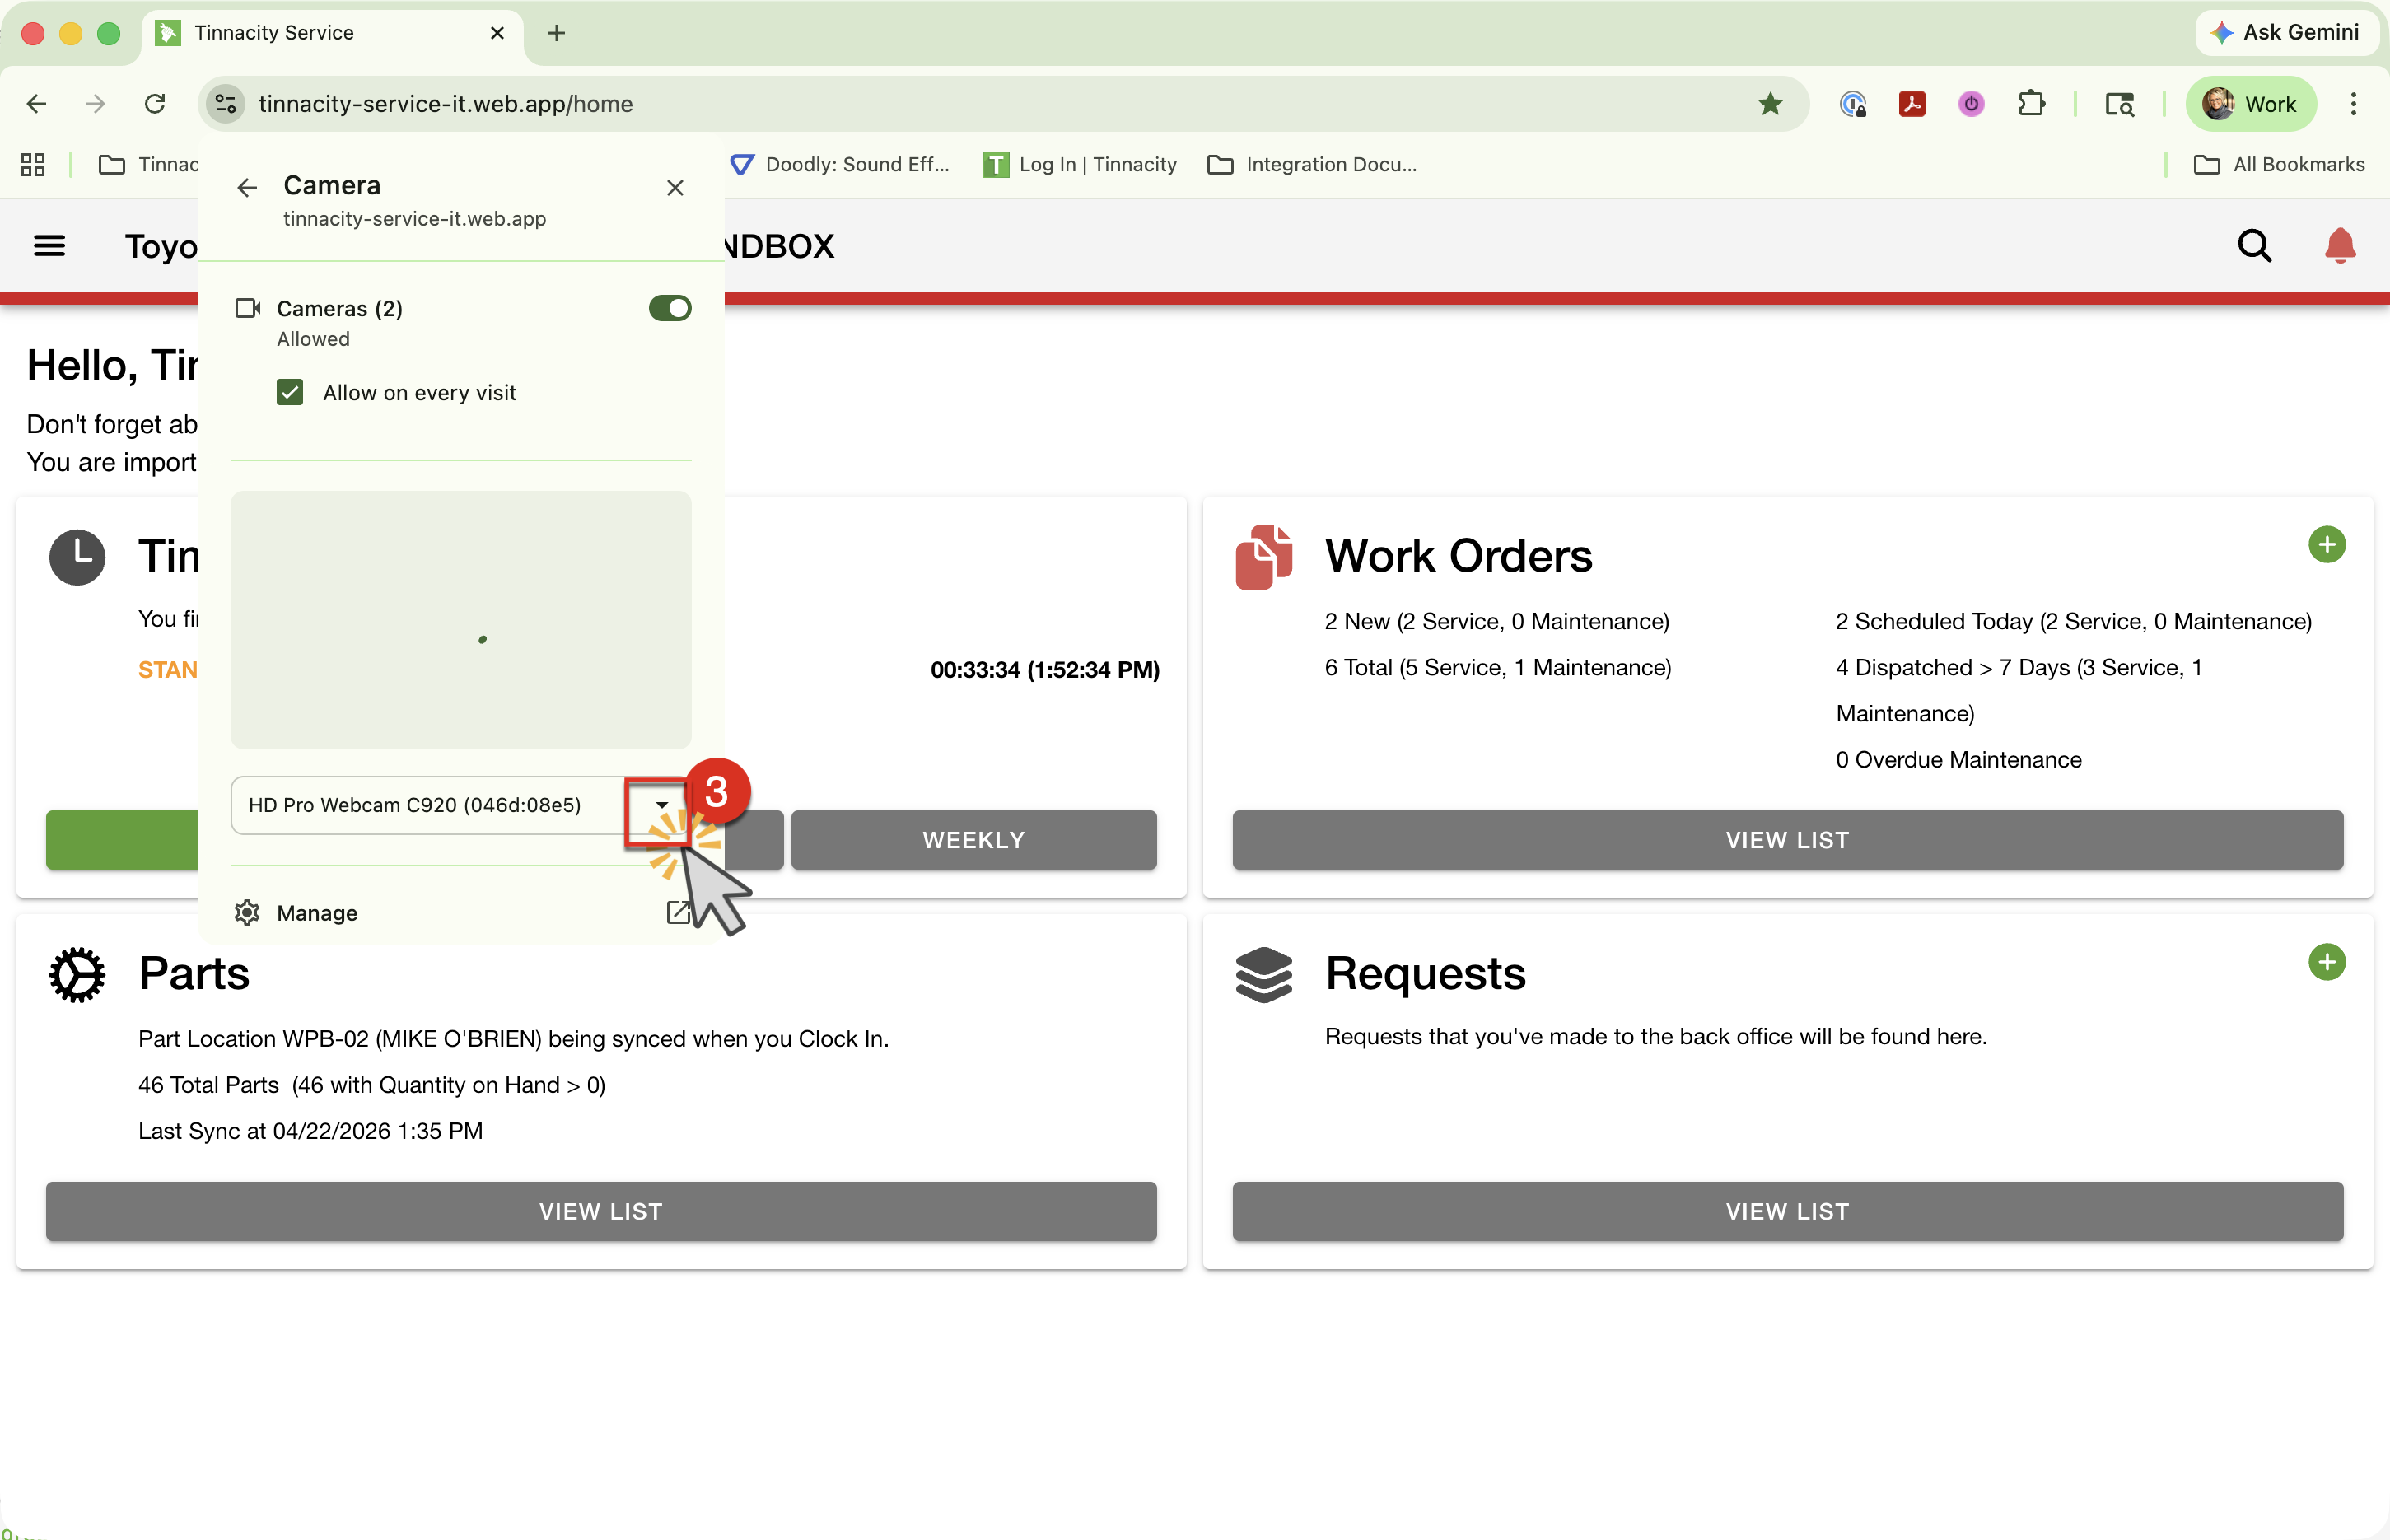Screen dimensions: 2390x1540
Task: Open the Work profile menu
Action: pyautogui.click(x=2250, y=104)
